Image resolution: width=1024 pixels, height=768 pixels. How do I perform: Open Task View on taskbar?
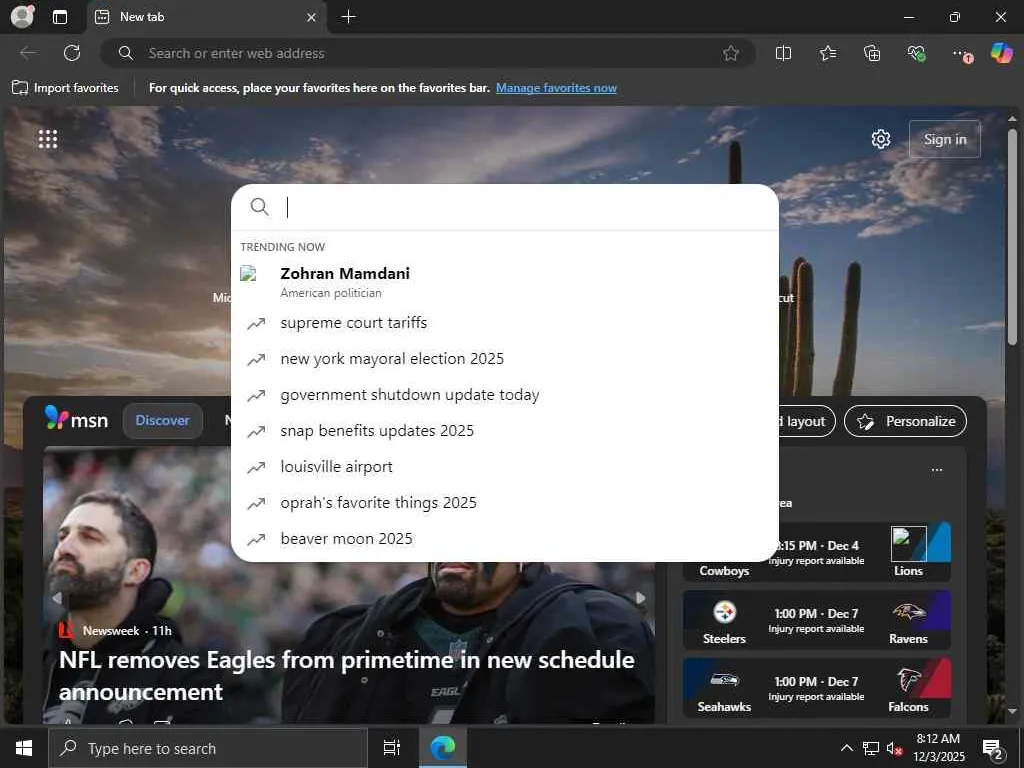pyautogui.click(x=392, y=748)
